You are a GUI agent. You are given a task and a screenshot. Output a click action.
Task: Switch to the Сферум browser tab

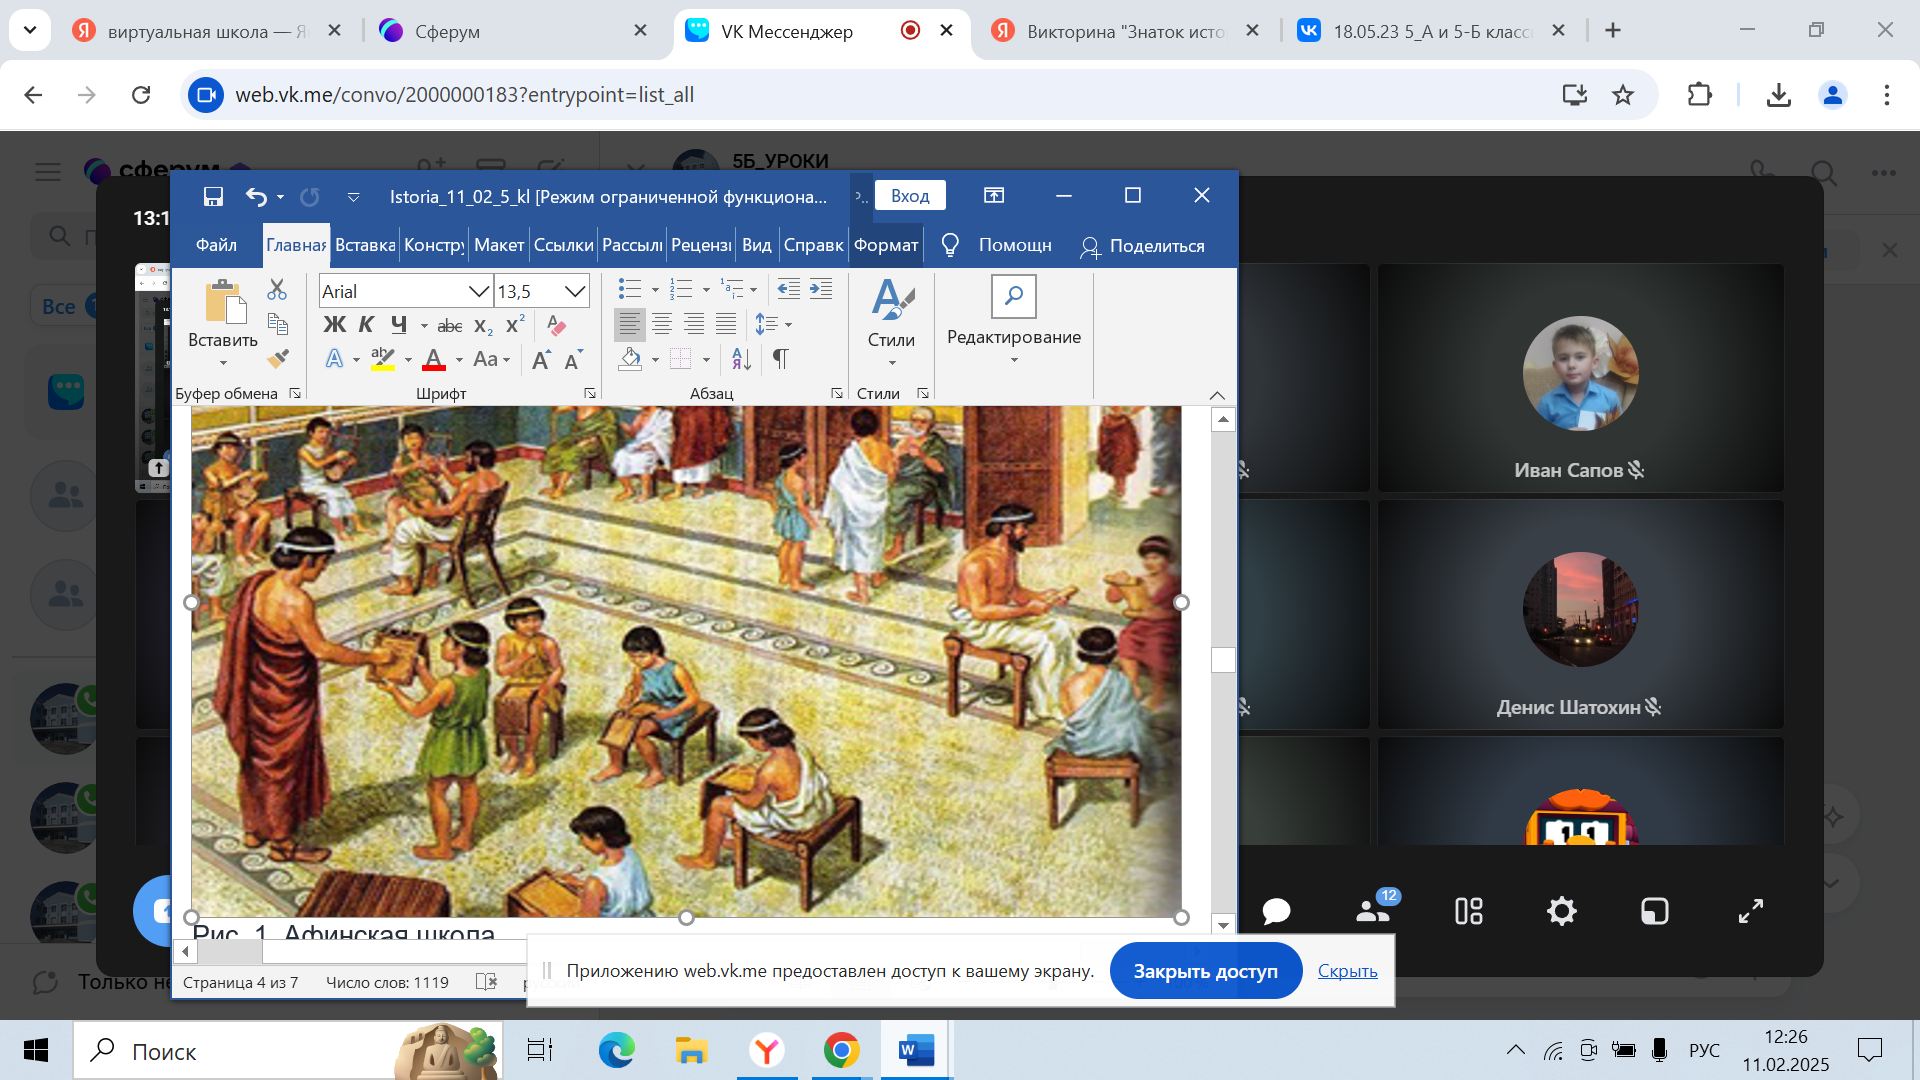510,31
